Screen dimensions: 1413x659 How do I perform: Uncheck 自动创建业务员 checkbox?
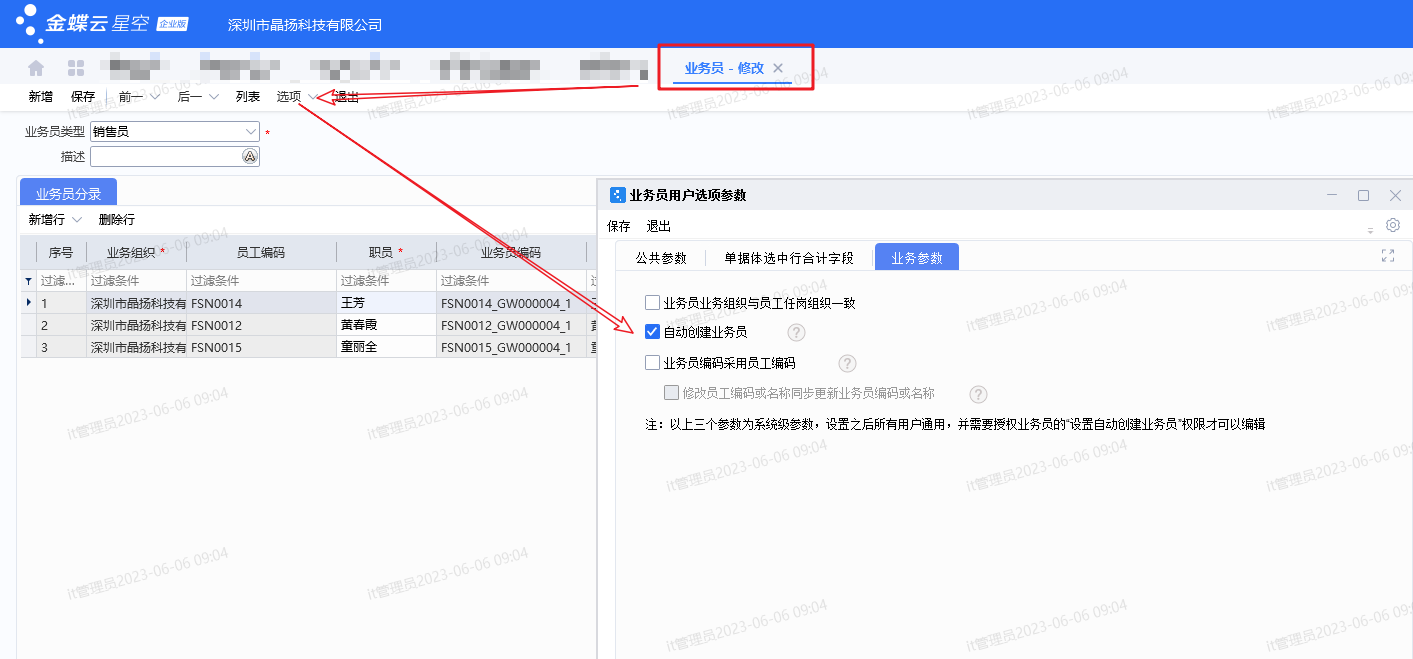(x=652, y=332)
